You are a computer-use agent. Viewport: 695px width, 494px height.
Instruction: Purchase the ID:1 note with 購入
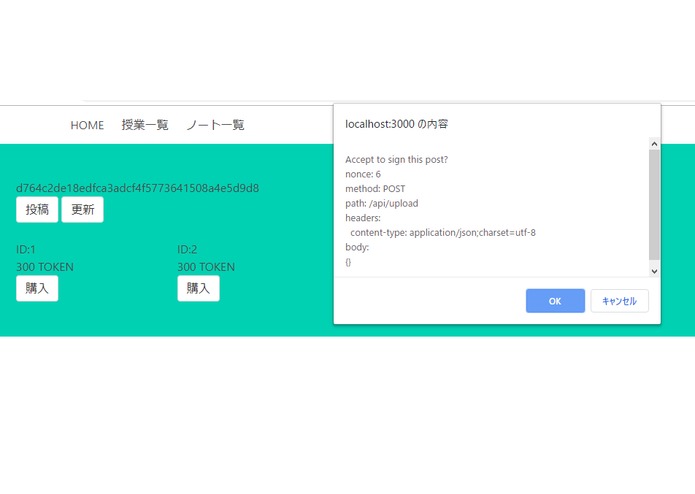pyautogui.click(x=37, y=288)
